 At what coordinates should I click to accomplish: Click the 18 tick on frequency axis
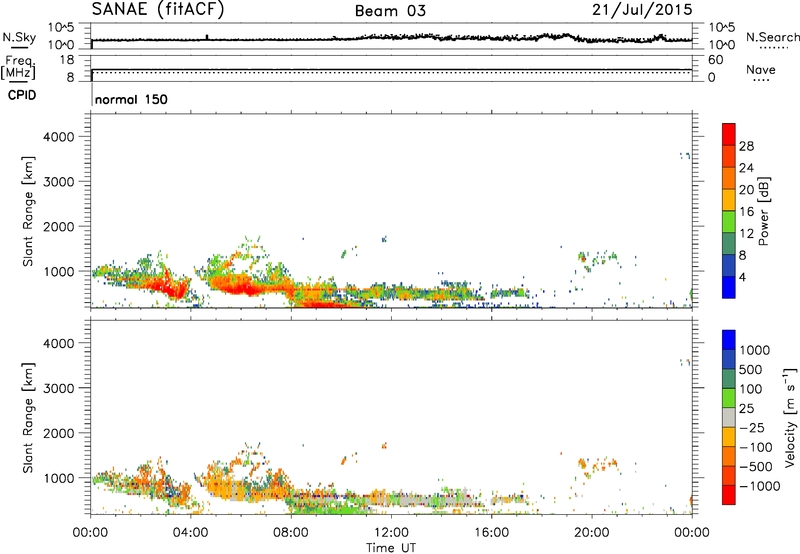pos(67,60)
